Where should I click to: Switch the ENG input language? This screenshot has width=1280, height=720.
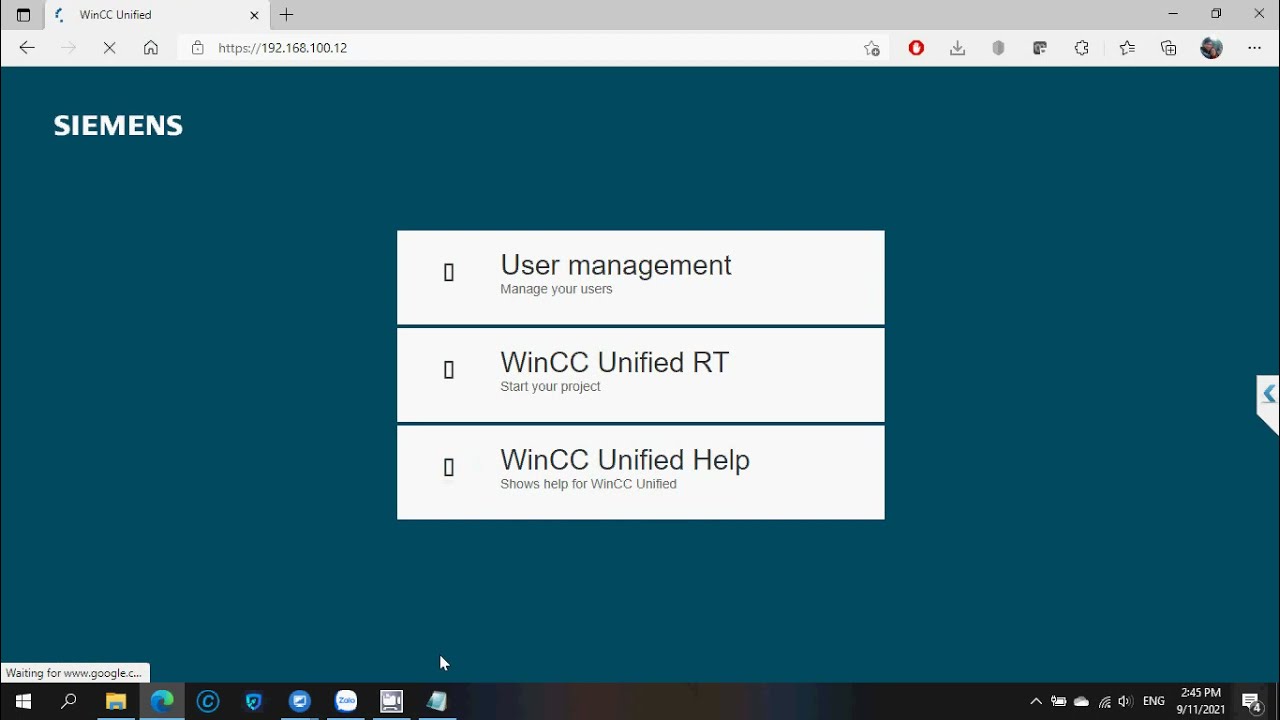pos(1154,701)
